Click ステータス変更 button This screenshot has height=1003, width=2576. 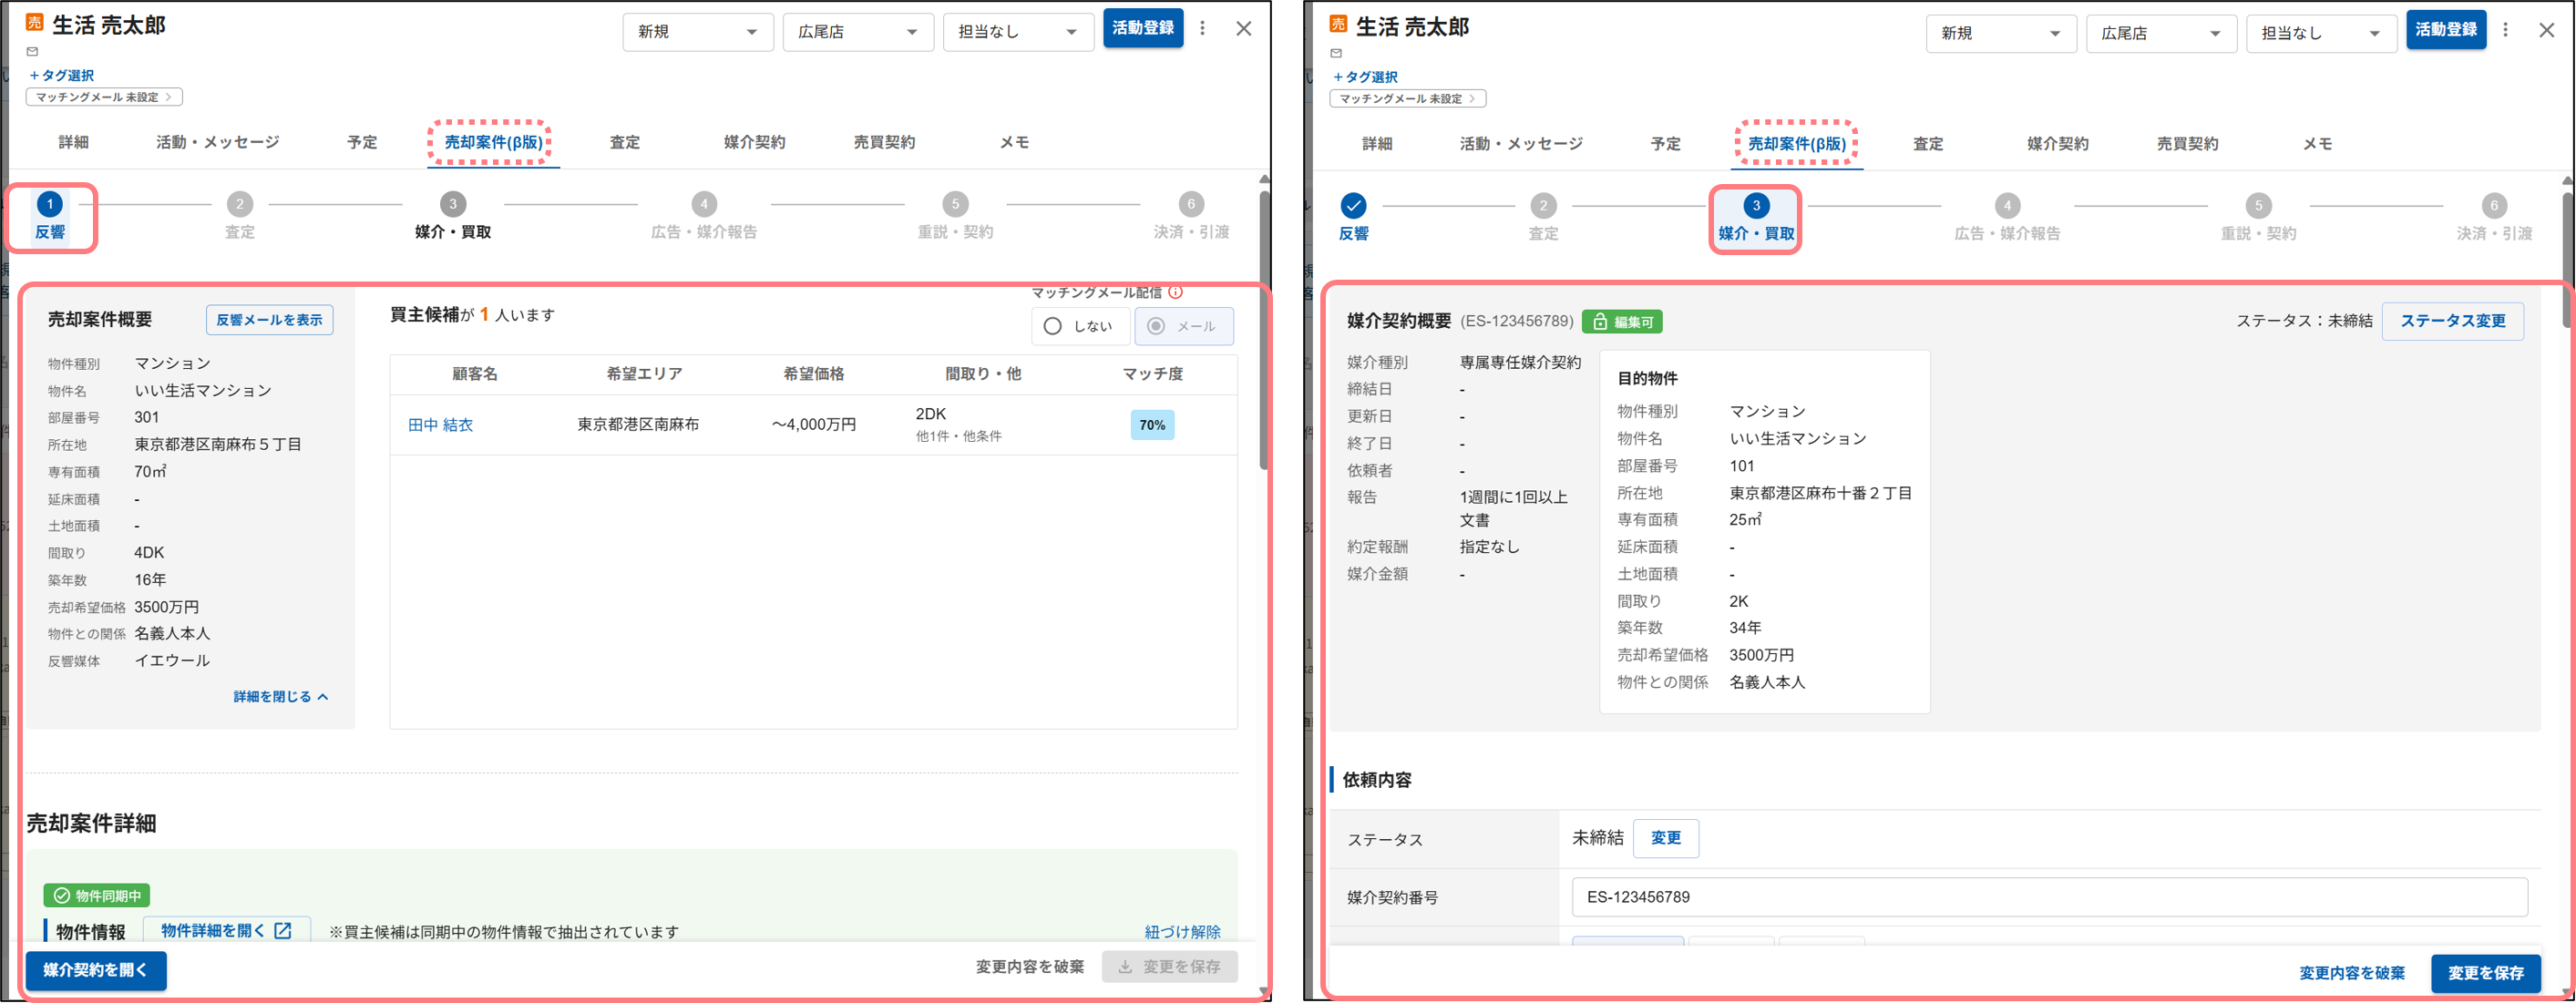[x=2452, y=321]
